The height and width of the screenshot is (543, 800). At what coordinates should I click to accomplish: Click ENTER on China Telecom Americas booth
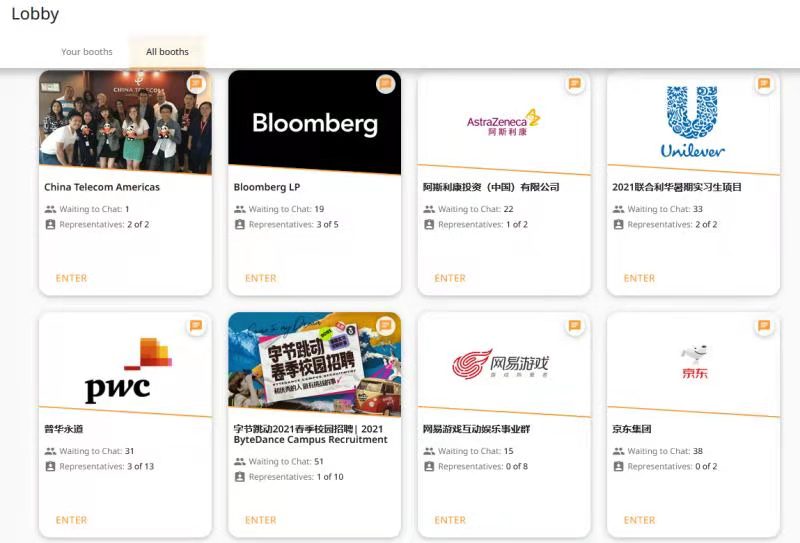71,278
